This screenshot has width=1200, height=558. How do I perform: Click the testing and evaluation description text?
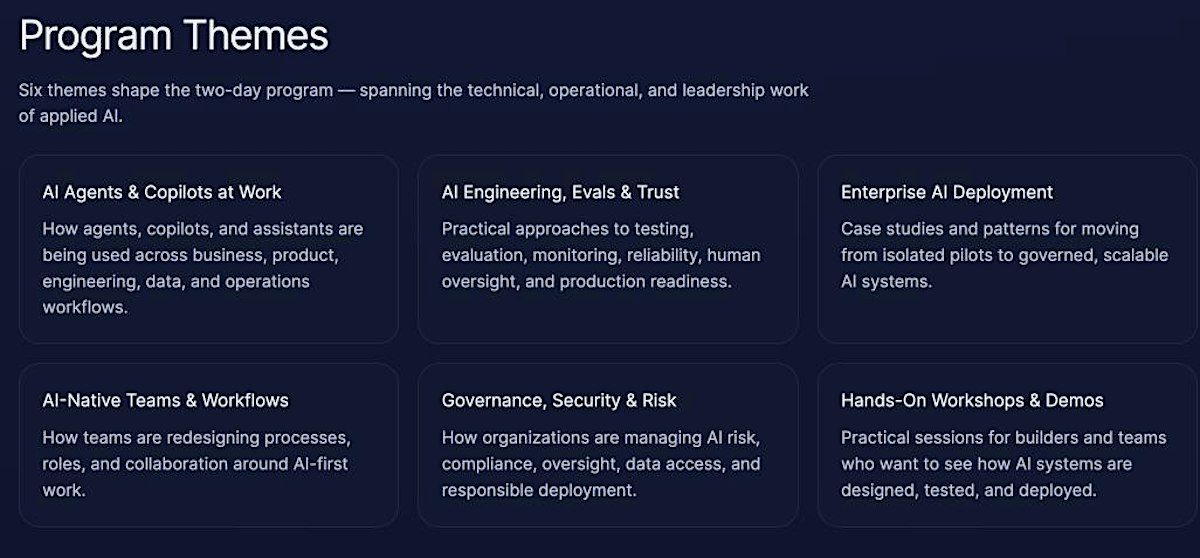[601, 255]
